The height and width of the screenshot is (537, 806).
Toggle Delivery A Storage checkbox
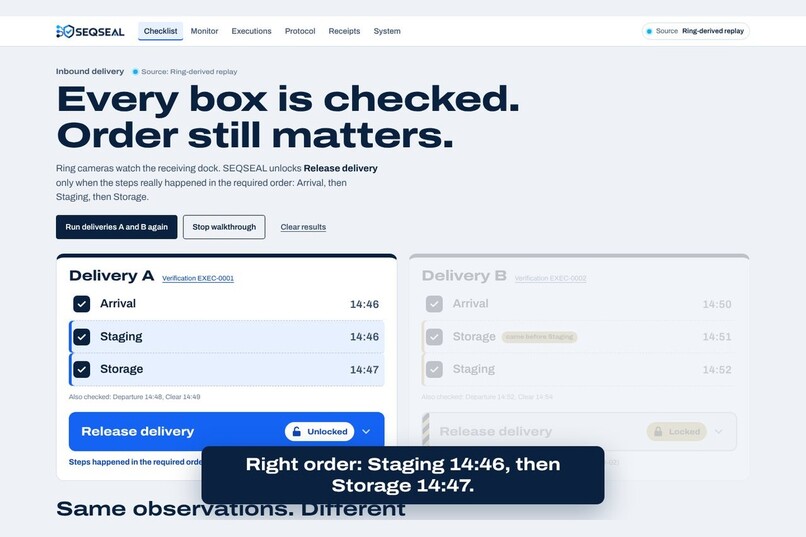82,369
